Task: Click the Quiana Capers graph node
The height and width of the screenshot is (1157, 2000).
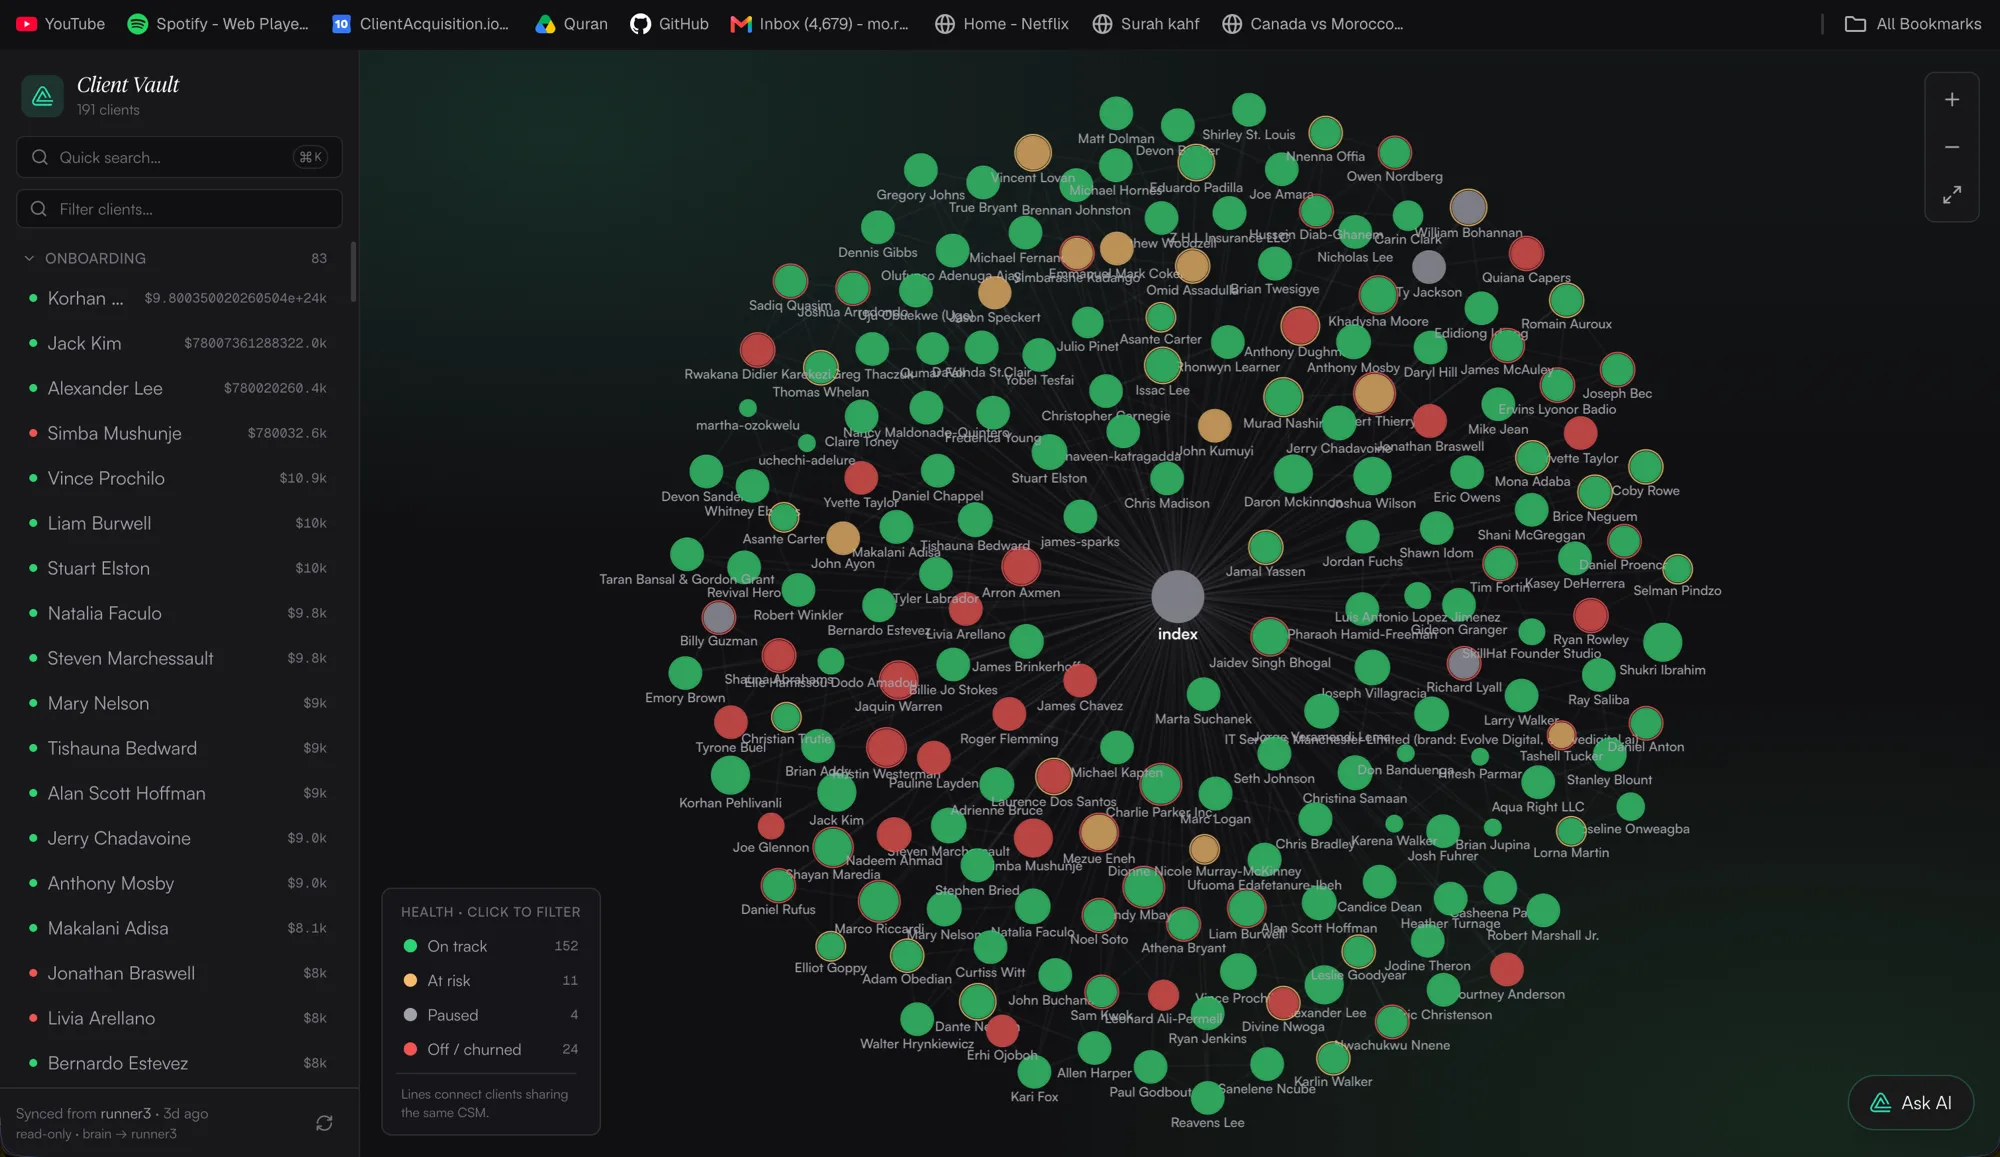Action: [1526, 253]
